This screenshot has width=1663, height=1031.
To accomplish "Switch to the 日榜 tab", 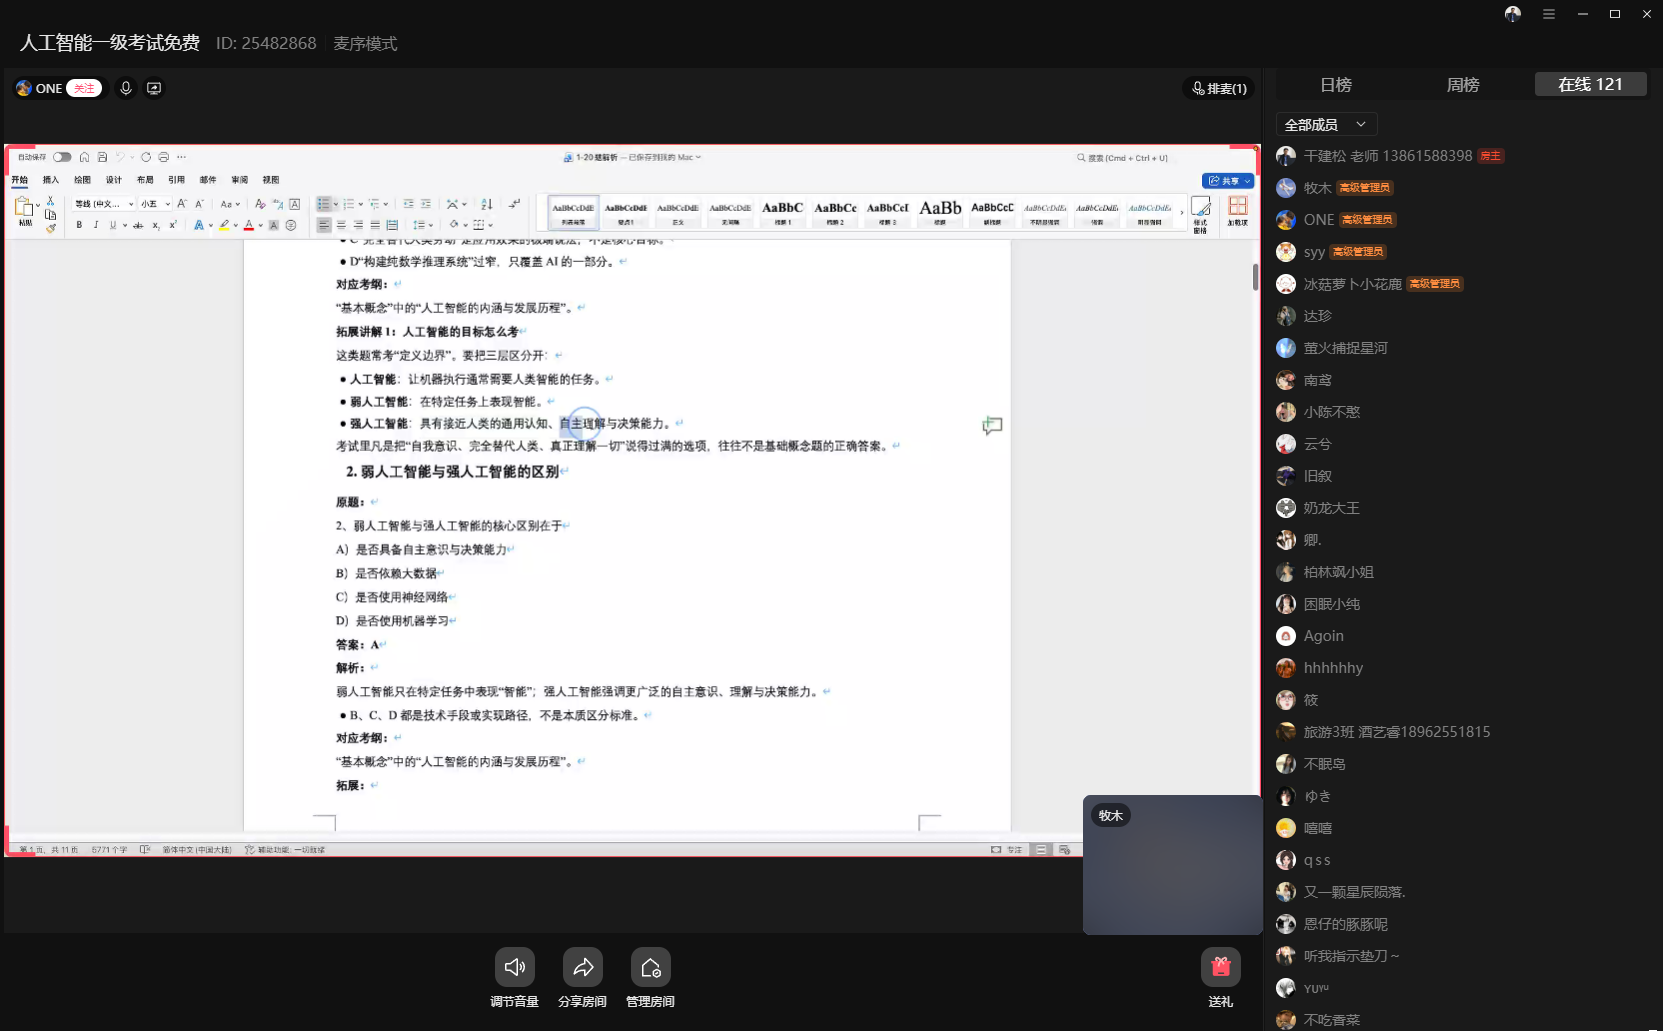I will tap(1335, 85).
